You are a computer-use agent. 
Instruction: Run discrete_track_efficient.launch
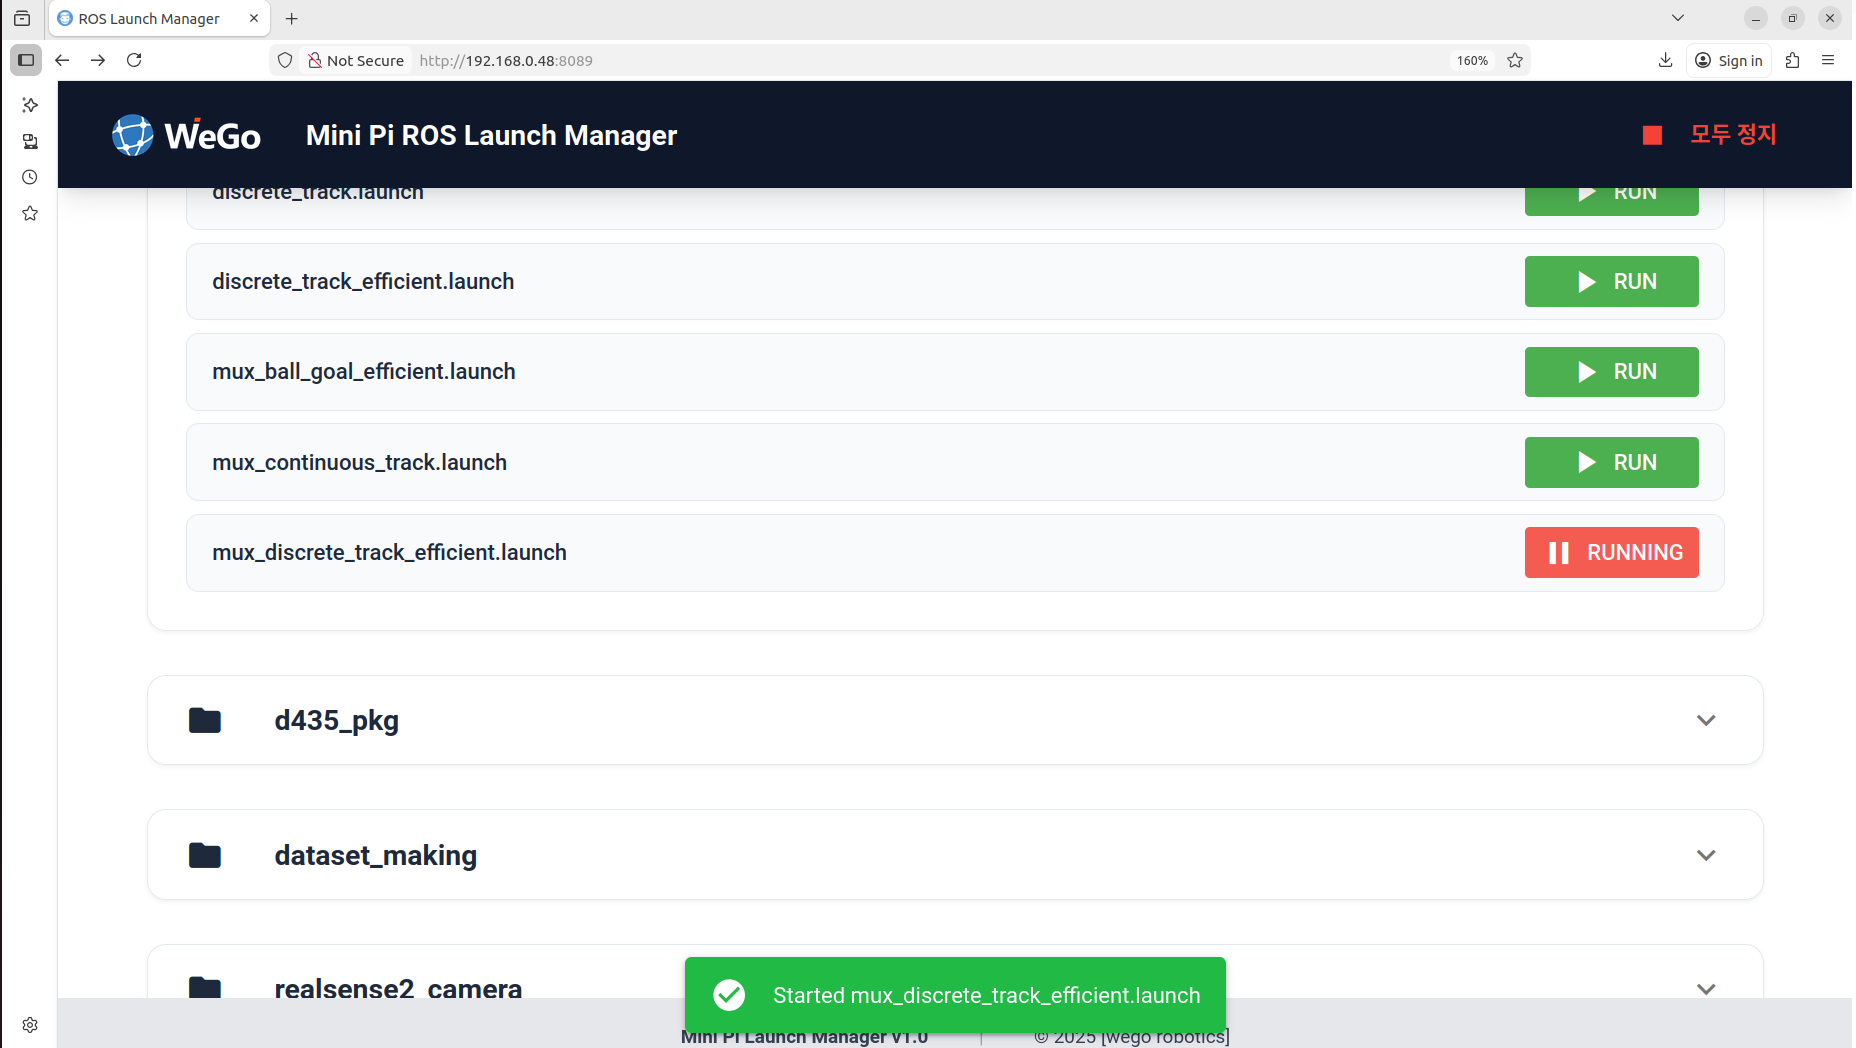click(1611, 282)
